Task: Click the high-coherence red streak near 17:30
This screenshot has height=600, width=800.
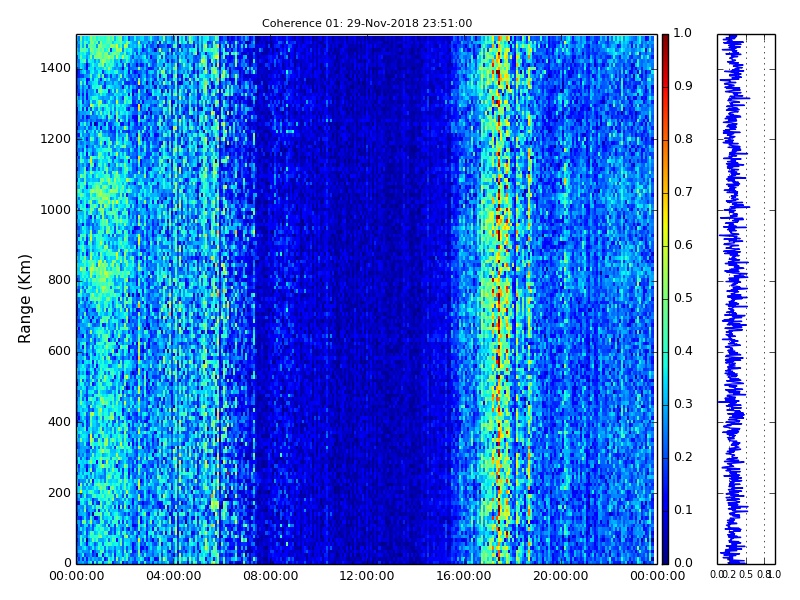Action: coord(499,299)
